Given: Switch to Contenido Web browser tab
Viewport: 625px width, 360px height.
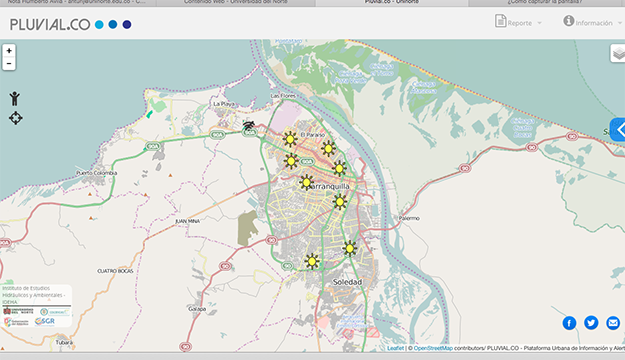Looking at the screenshot, I should point(236,2).
